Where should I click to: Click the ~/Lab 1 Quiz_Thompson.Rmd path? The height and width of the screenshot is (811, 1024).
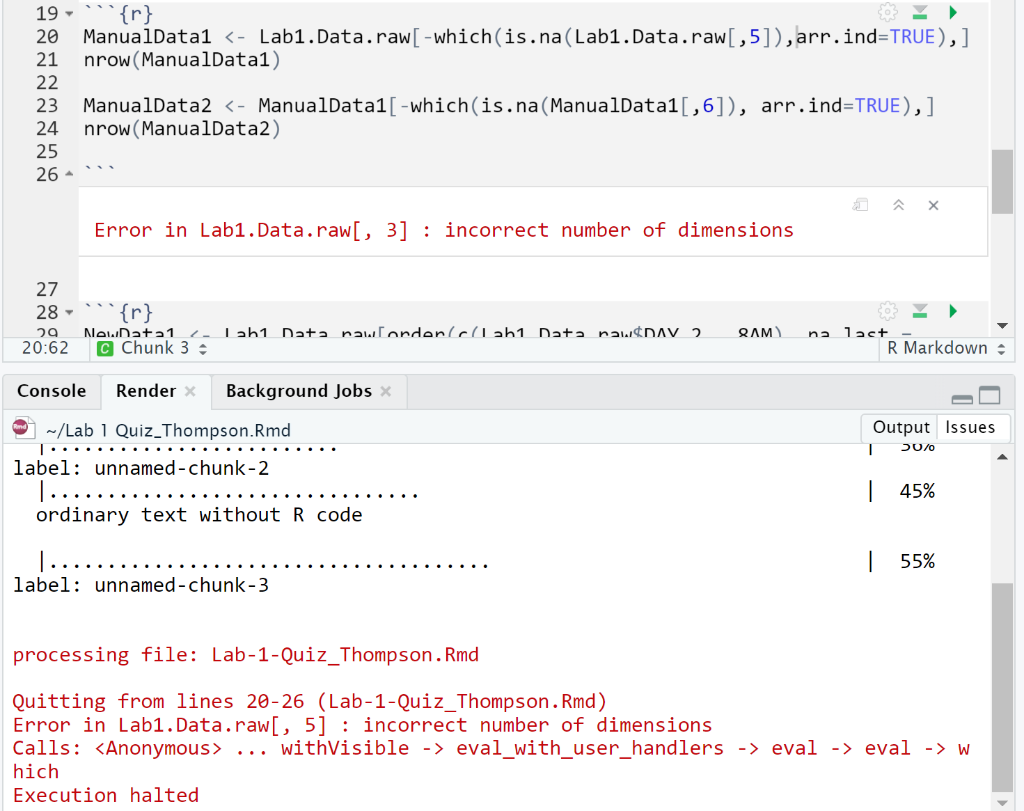click(x=168, y=430)
